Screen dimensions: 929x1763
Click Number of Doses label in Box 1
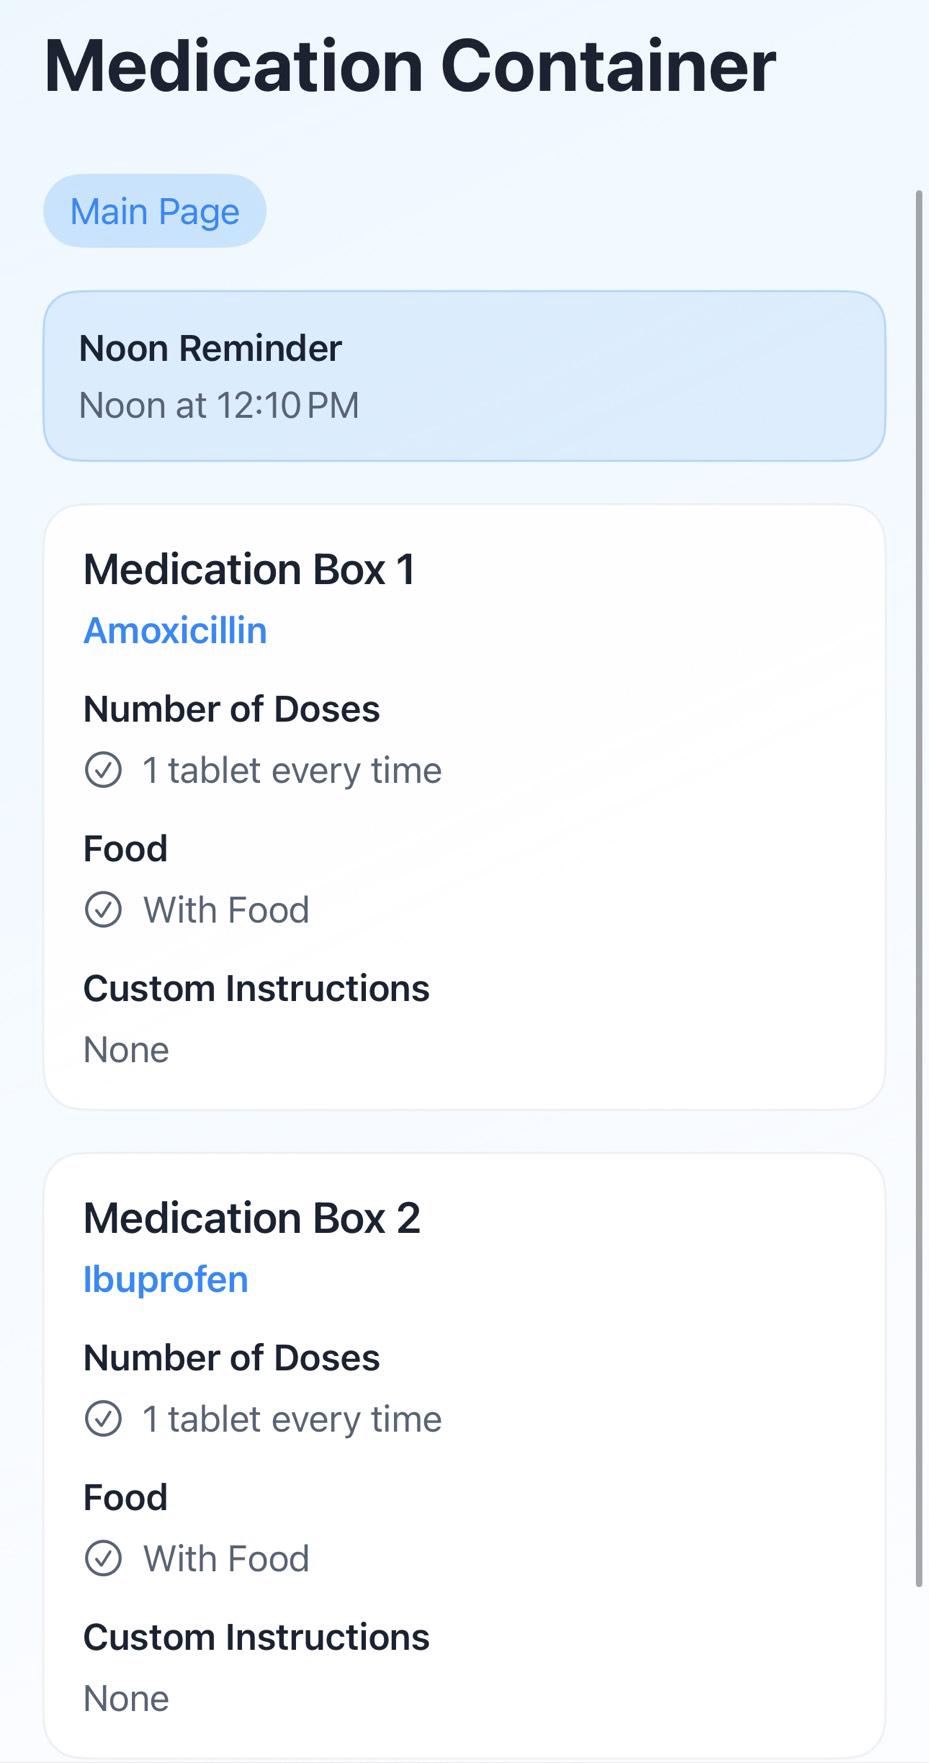pos(232,709)
